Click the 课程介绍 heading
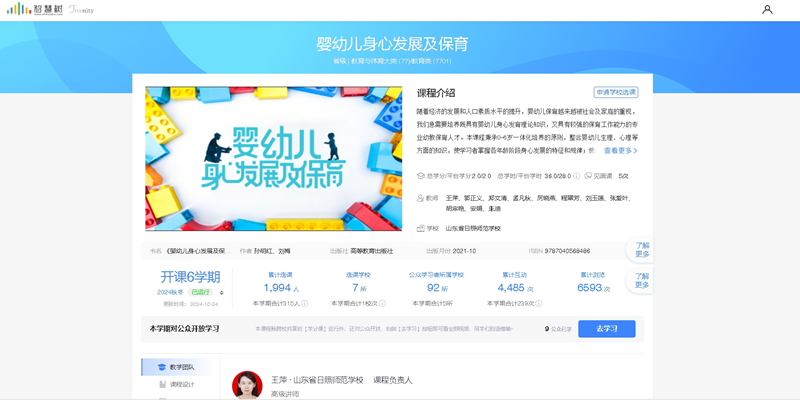This screenshot has height=400, width=800. 436,93
